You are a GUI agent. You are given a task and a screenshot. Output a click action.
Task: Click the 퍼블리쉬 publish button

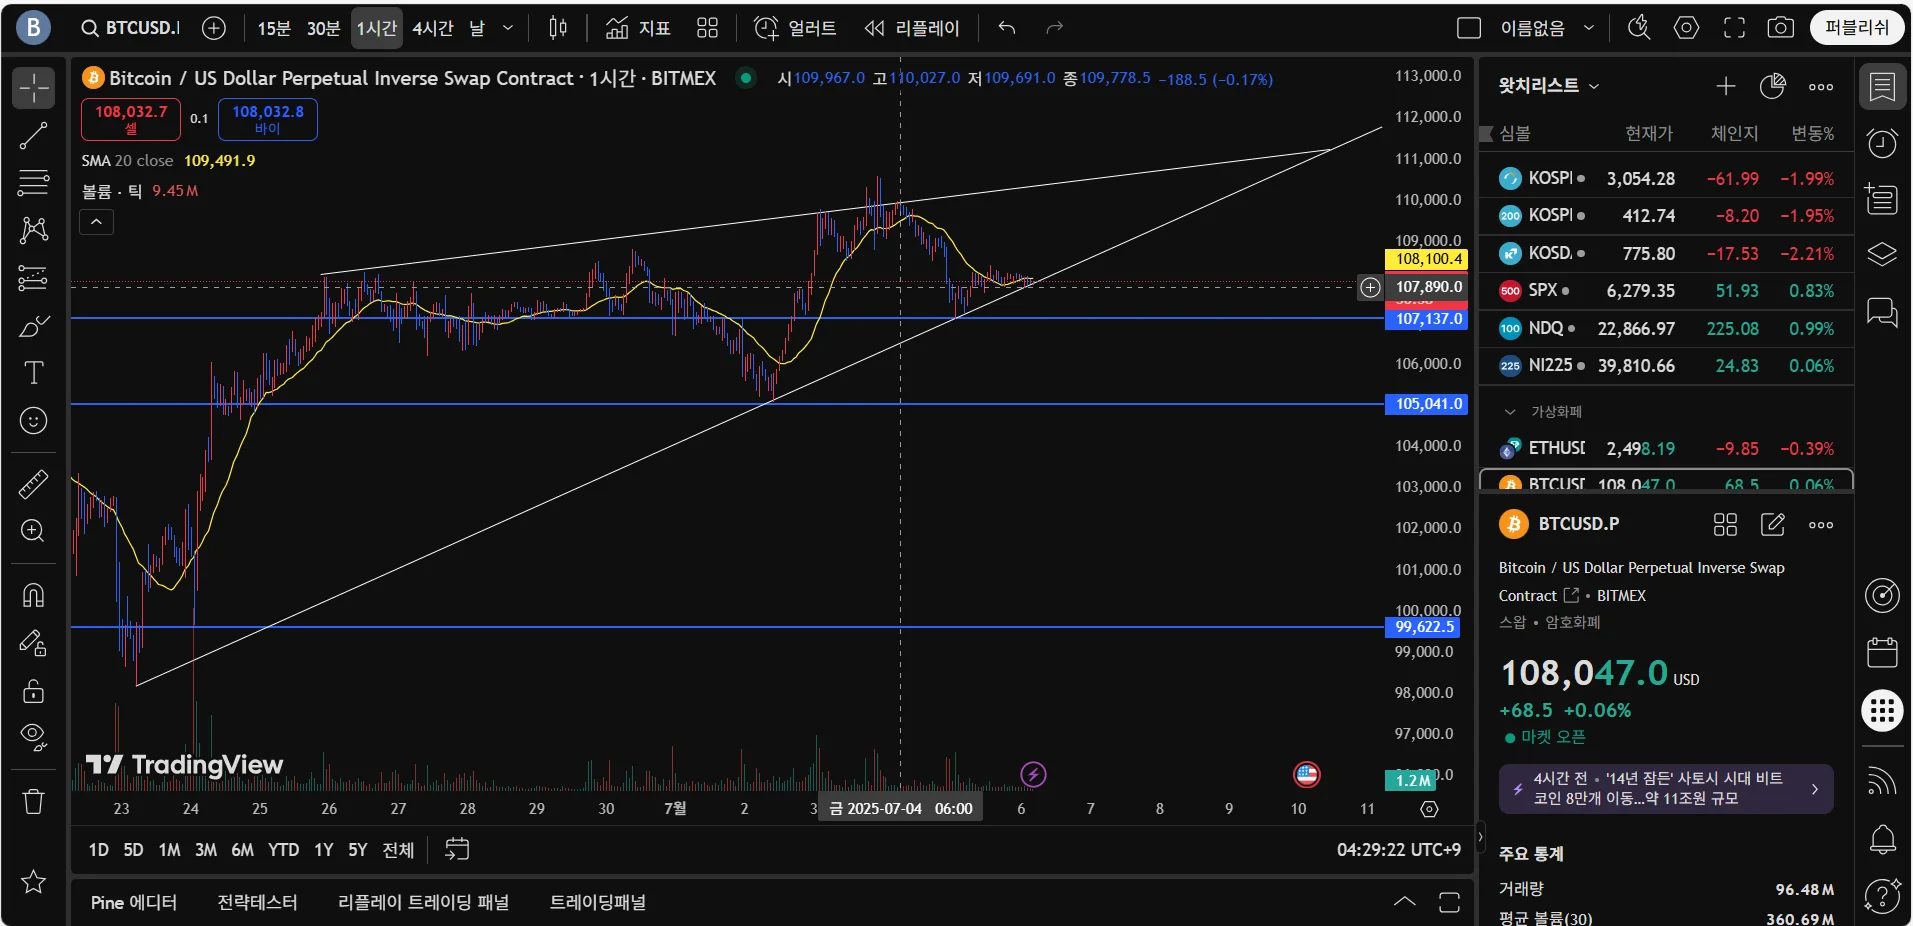point(1857,28)
